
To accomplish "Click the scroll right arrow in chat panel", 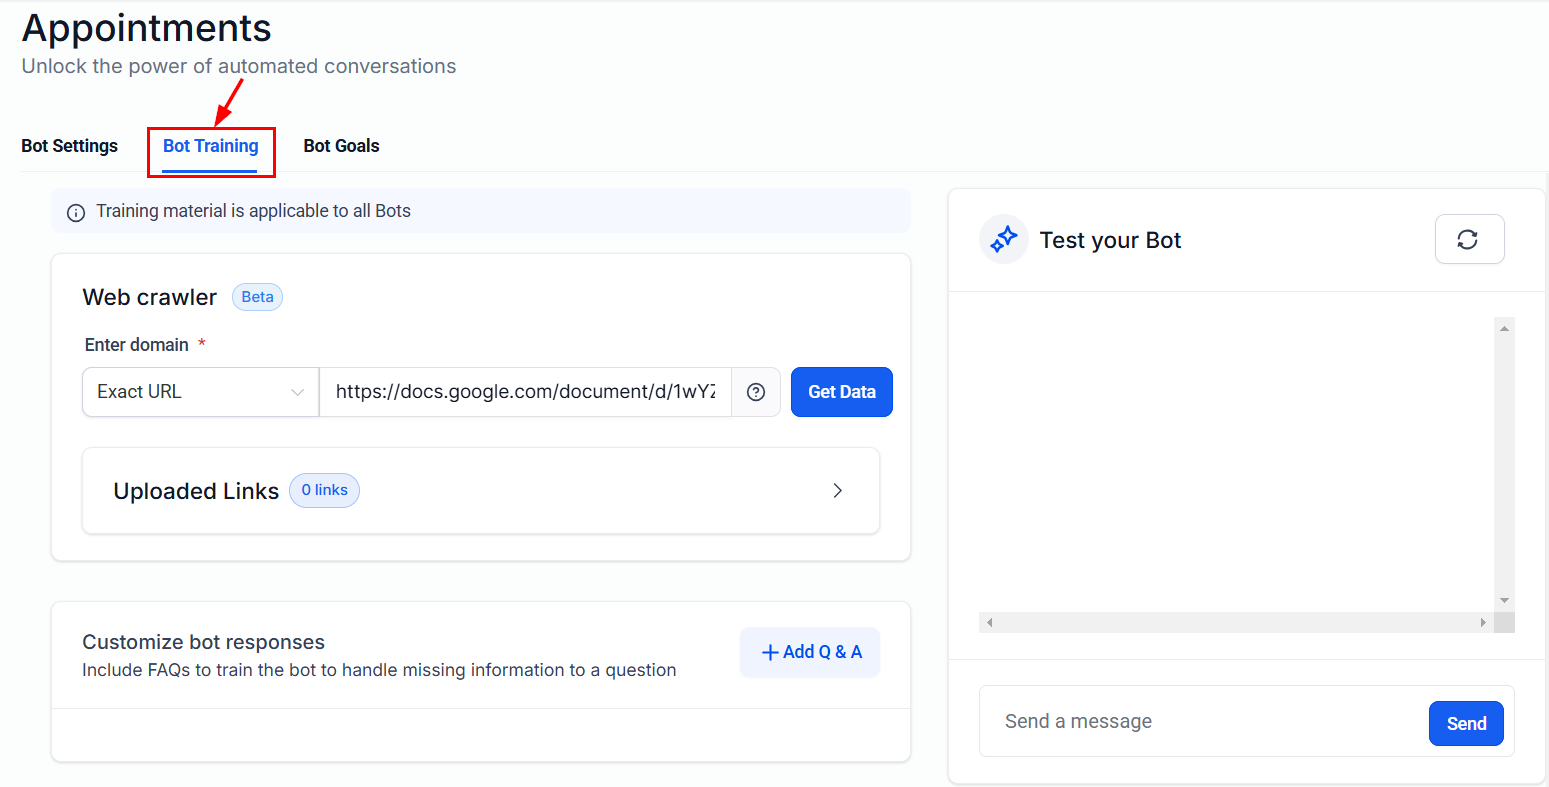I will coord(1483,622).
